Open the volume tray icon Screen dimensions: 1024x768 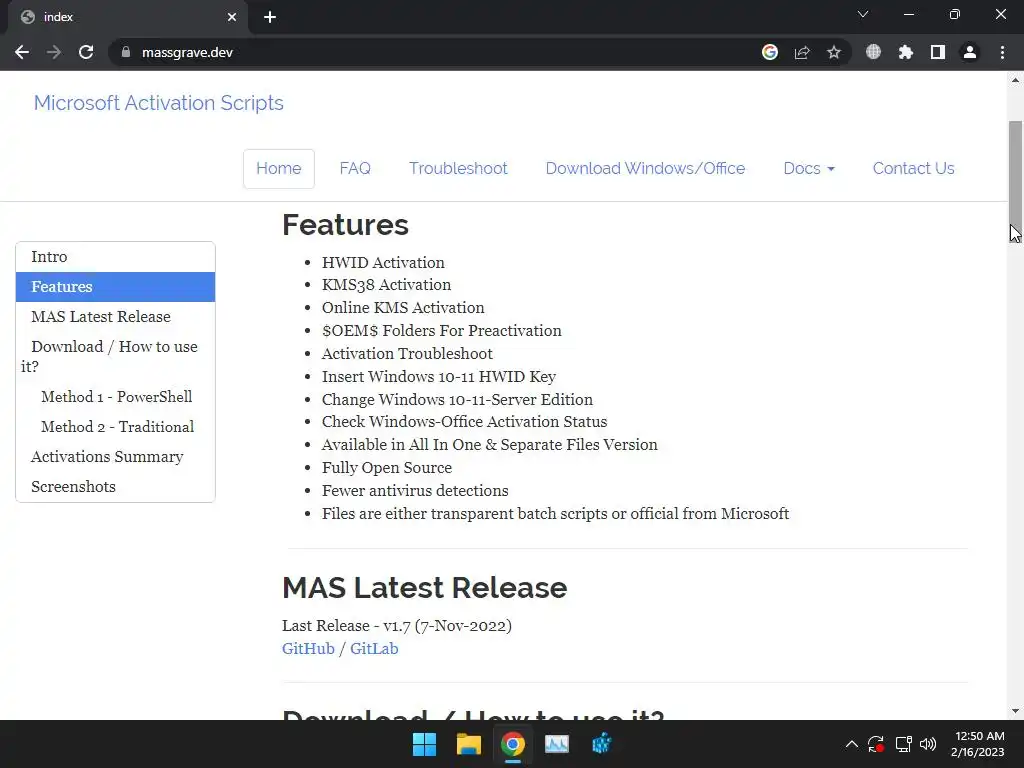928,744
